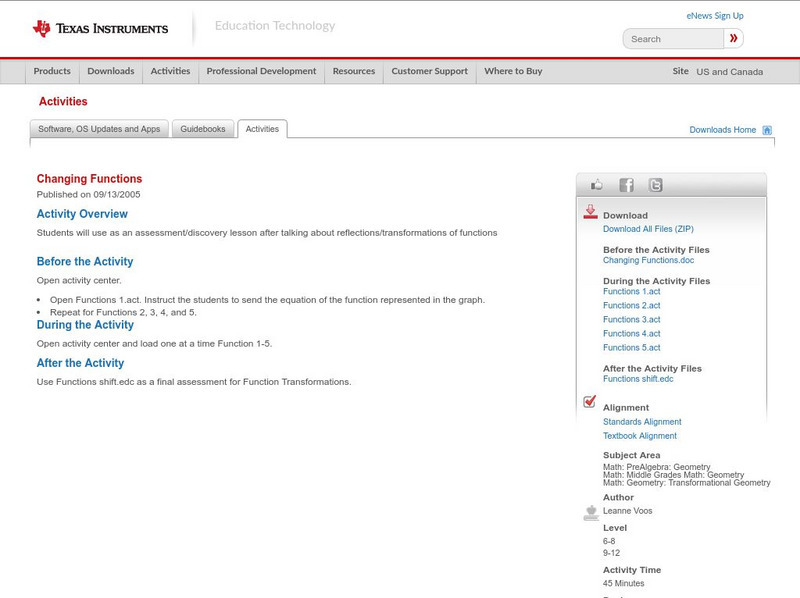The height and width of the screenshot is (598, 800).
Task: Click the red double-arrow search submit button
Action: [x=733, y=37]
